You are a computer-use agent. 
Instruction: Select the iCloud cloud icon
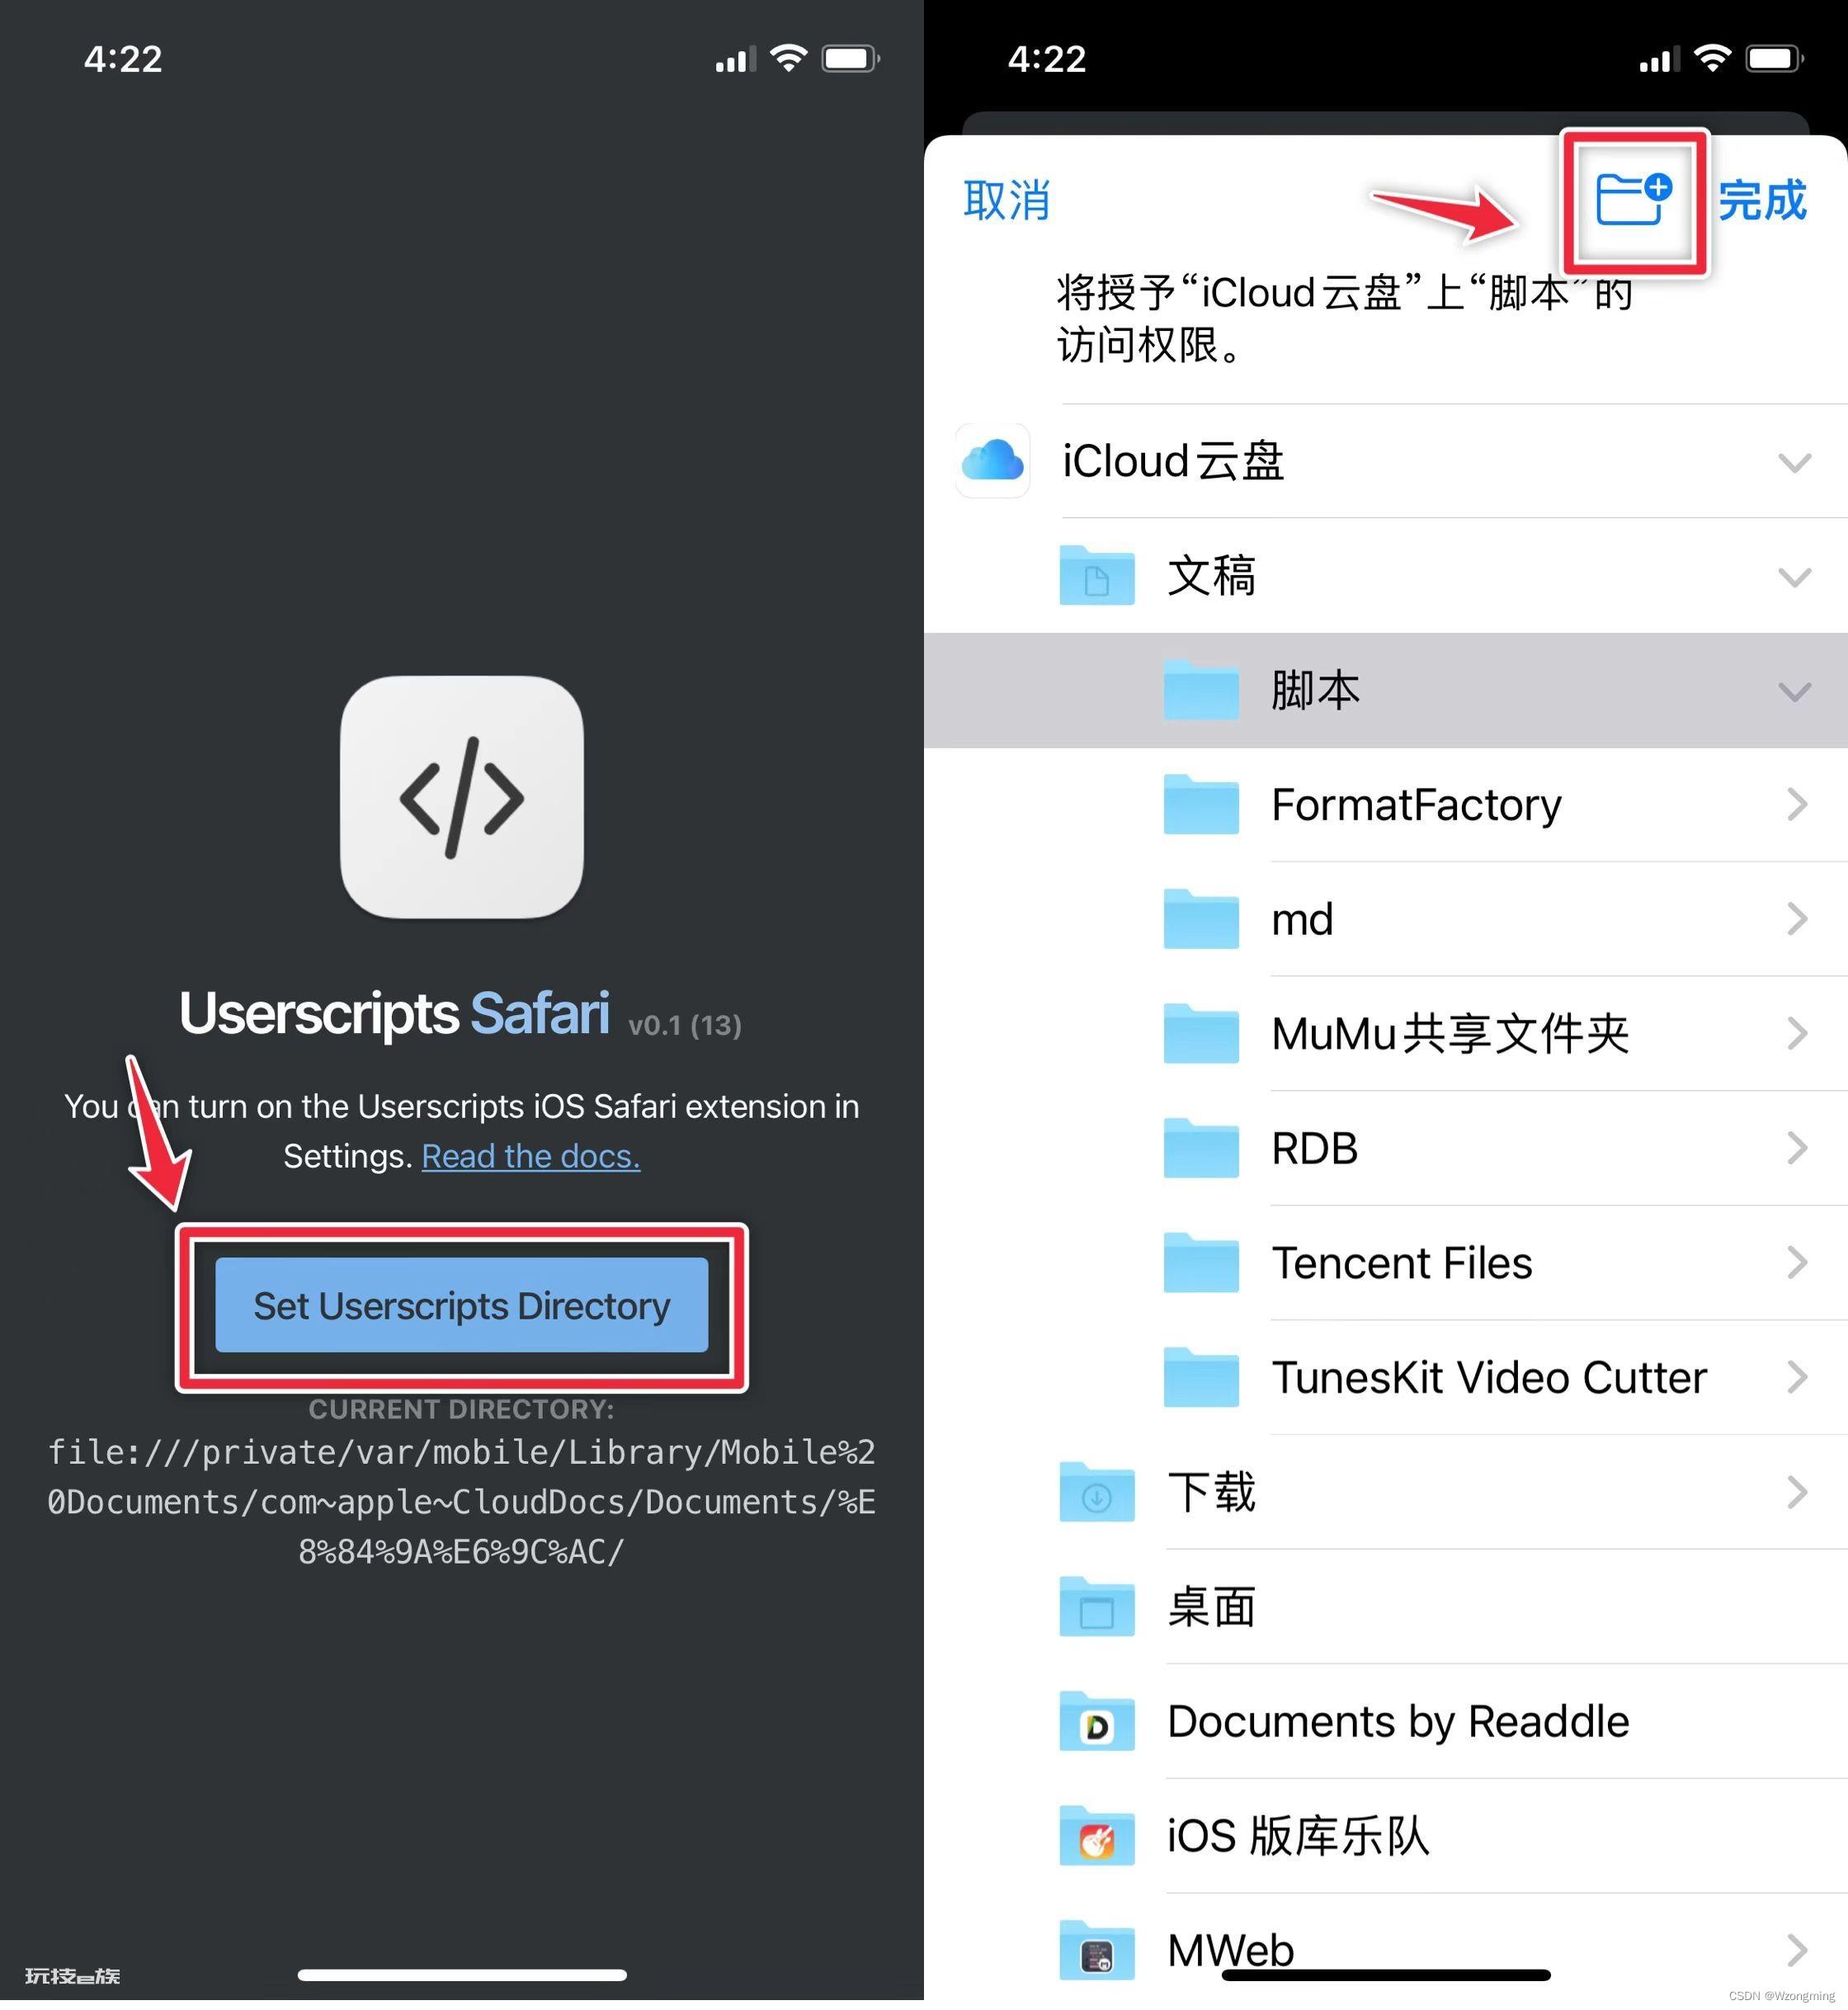coord(992,461)
